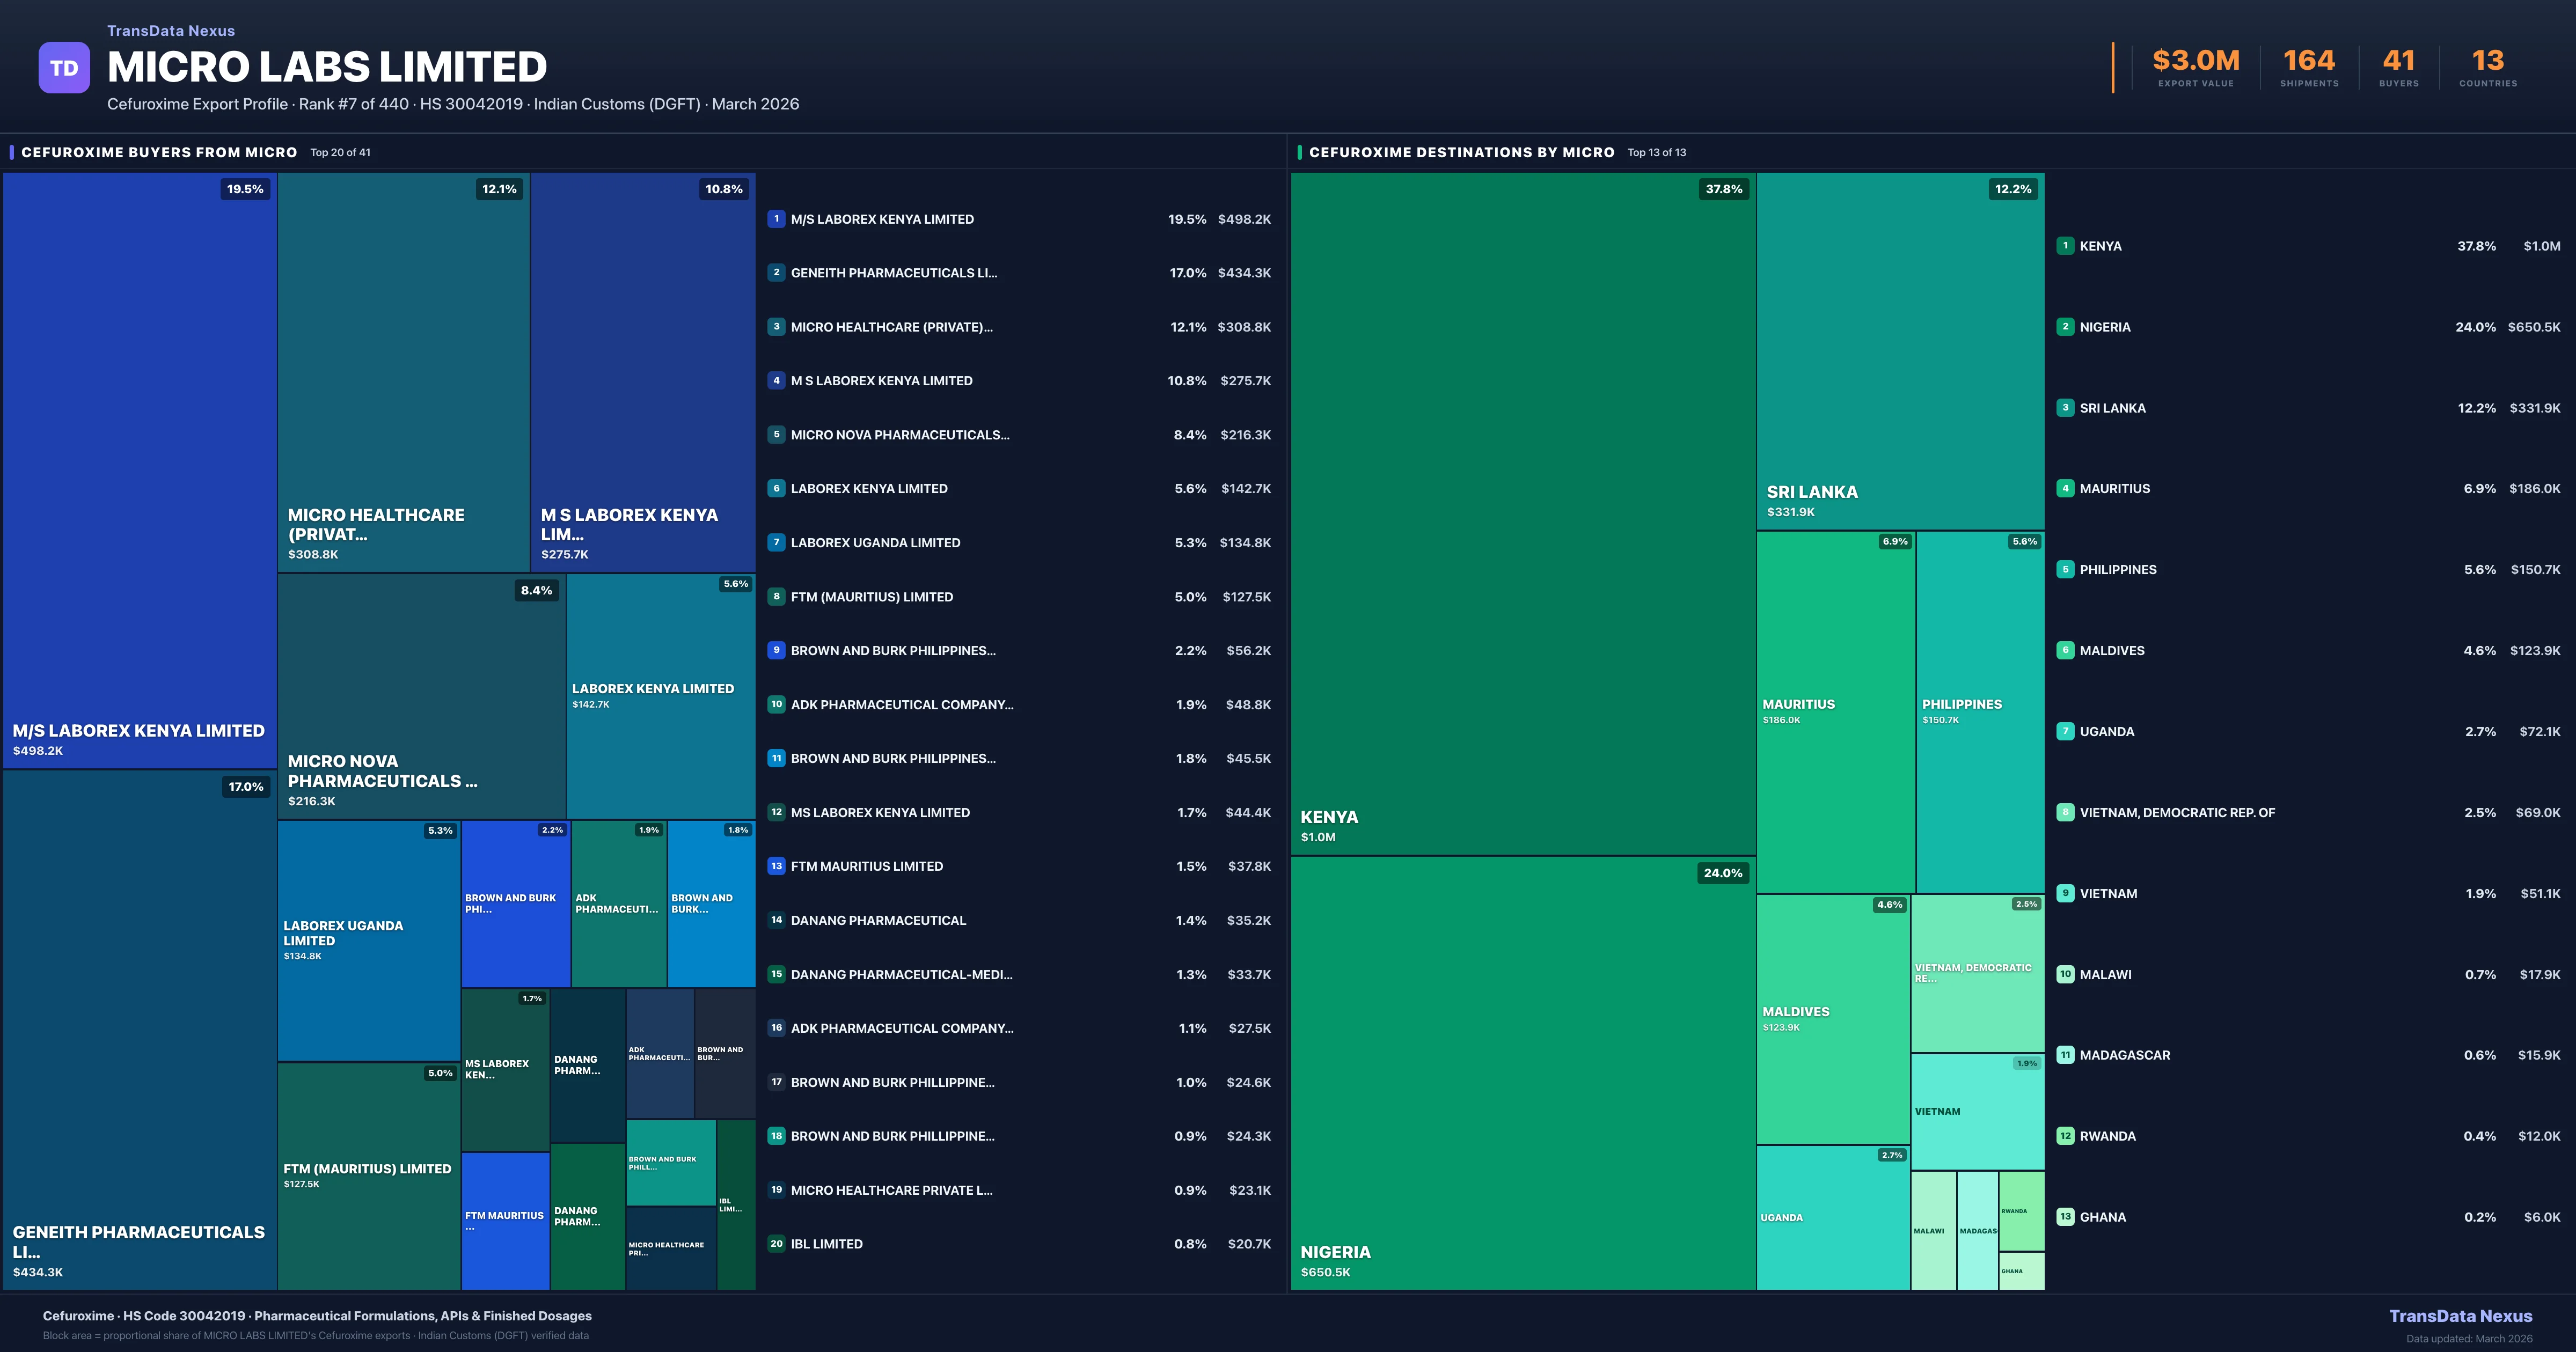Switch to the CEFUROXIME DESTINATIONS BY MICRO panel
This screenshot has width=2576, height=1352.
click(1463, 152)
